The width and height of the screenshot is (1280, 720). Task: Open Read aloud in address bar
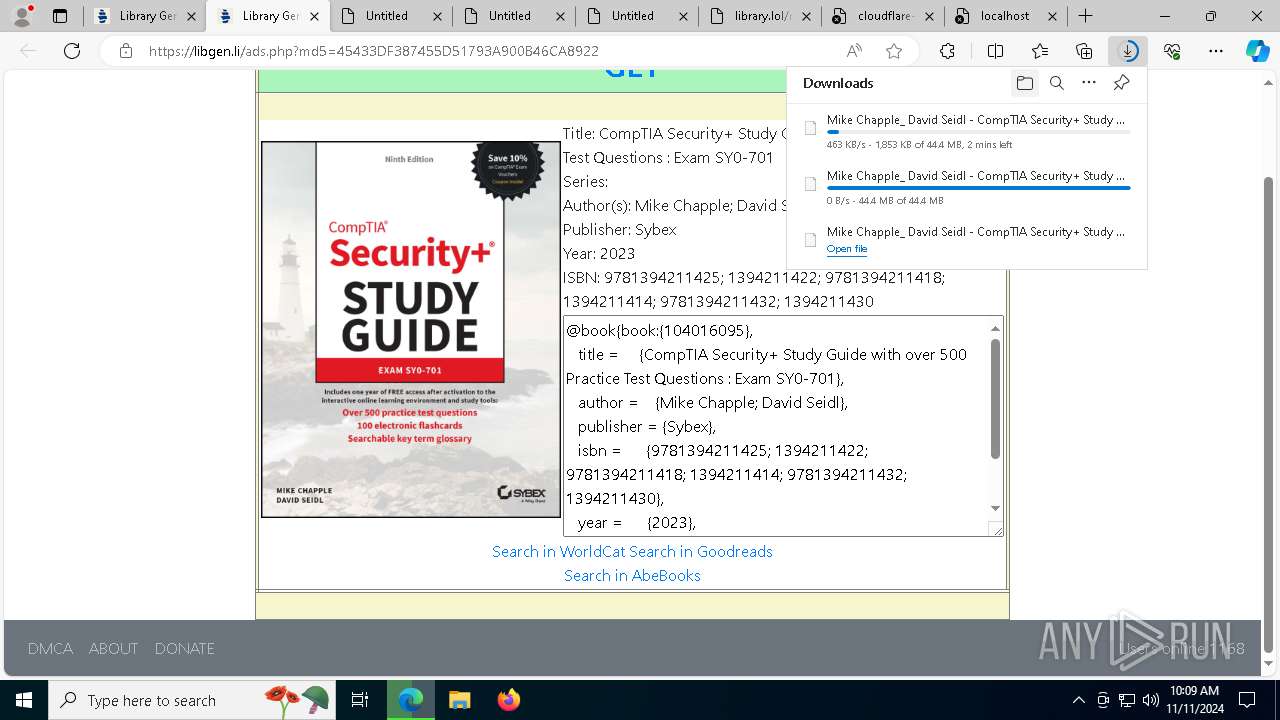click(x=854, y=51)
